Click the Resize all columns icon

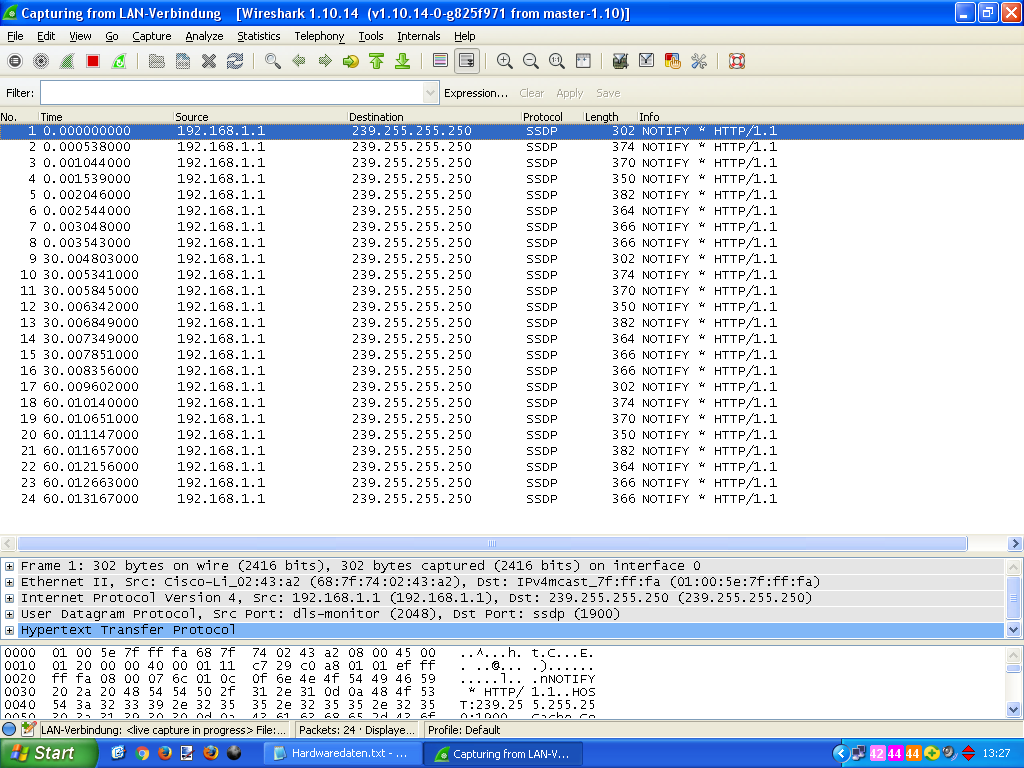[x=583, y=61]
